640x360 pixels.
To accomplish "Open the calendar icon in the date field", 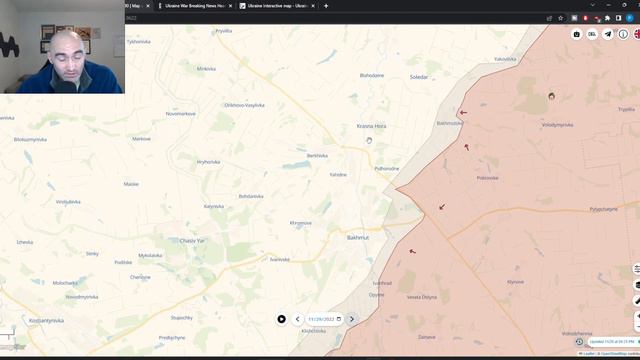I will click(338, 319).
